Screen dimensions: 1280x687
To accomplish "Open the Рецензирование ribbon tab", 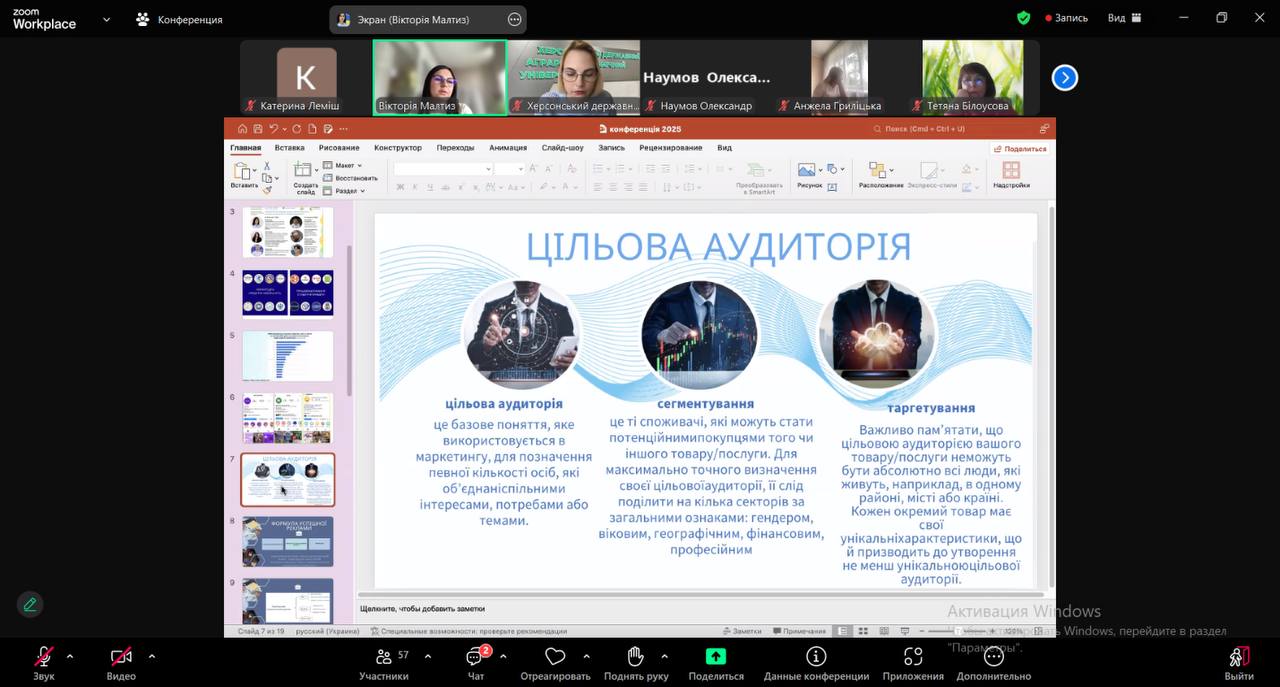I will click(671, 147).
